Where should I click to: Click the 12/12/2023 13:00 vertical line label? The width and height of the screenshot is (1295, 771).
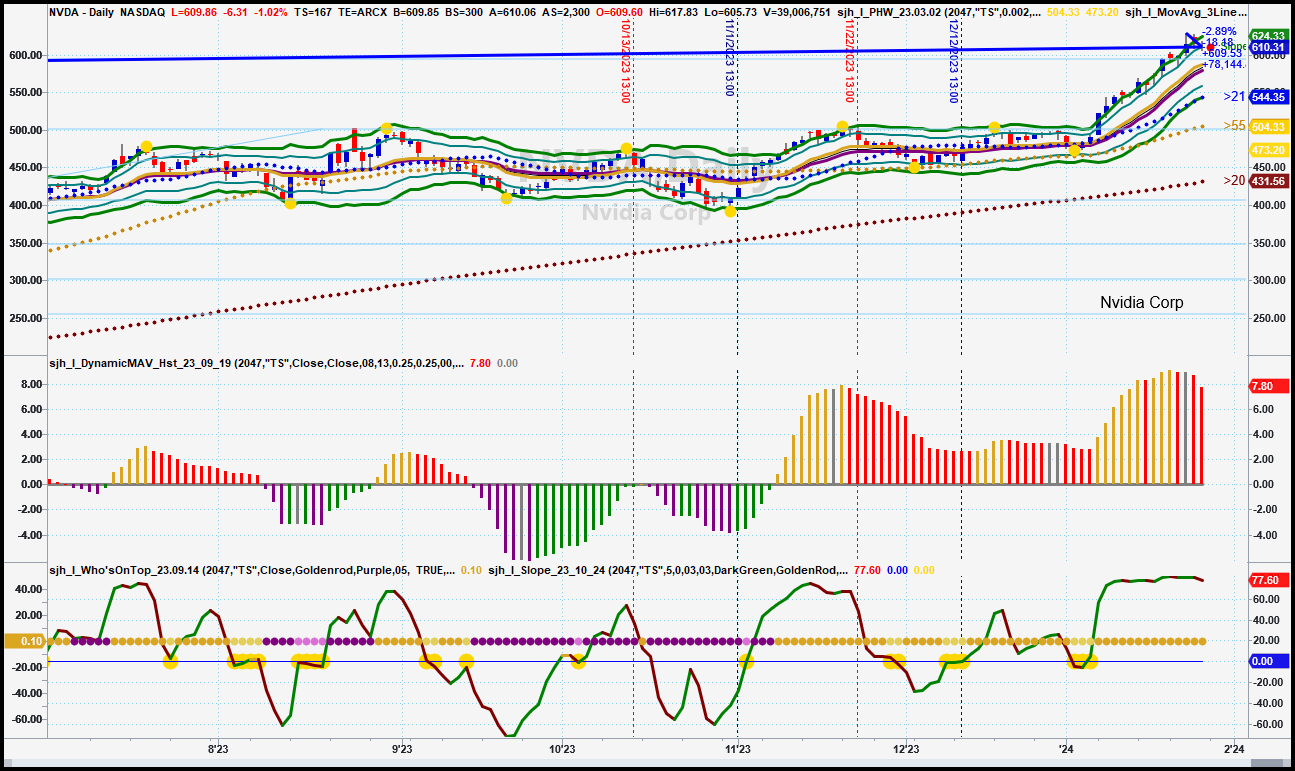tap(954, 61)
